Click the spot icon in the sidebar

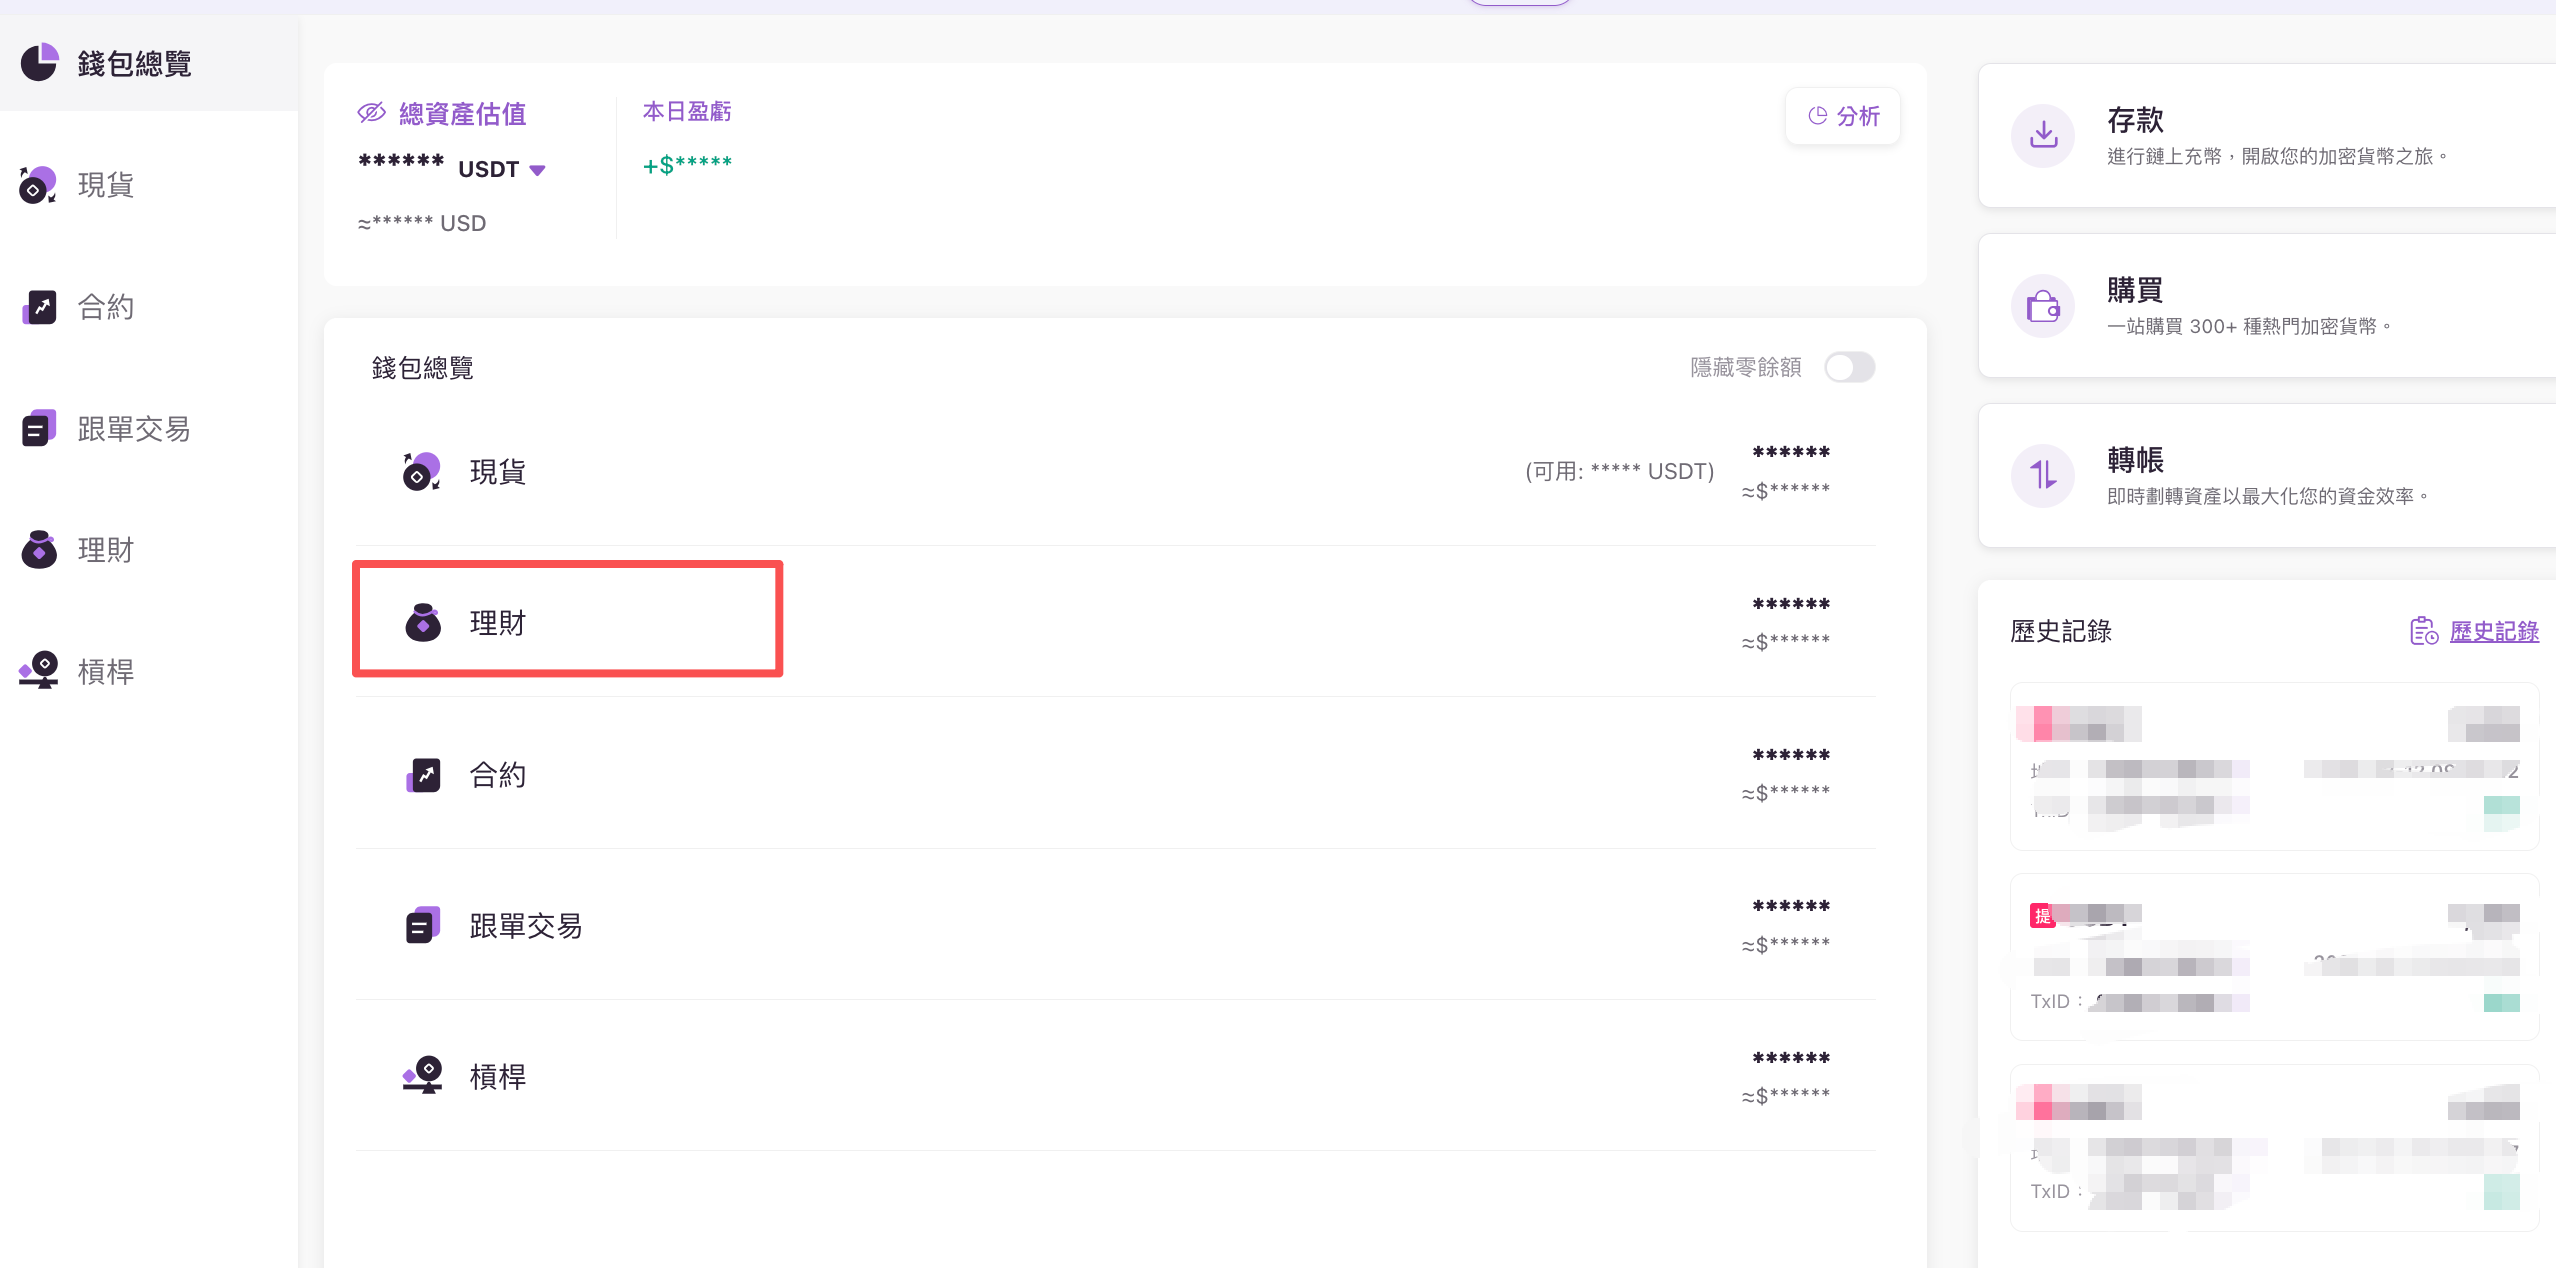pos(38,185)
